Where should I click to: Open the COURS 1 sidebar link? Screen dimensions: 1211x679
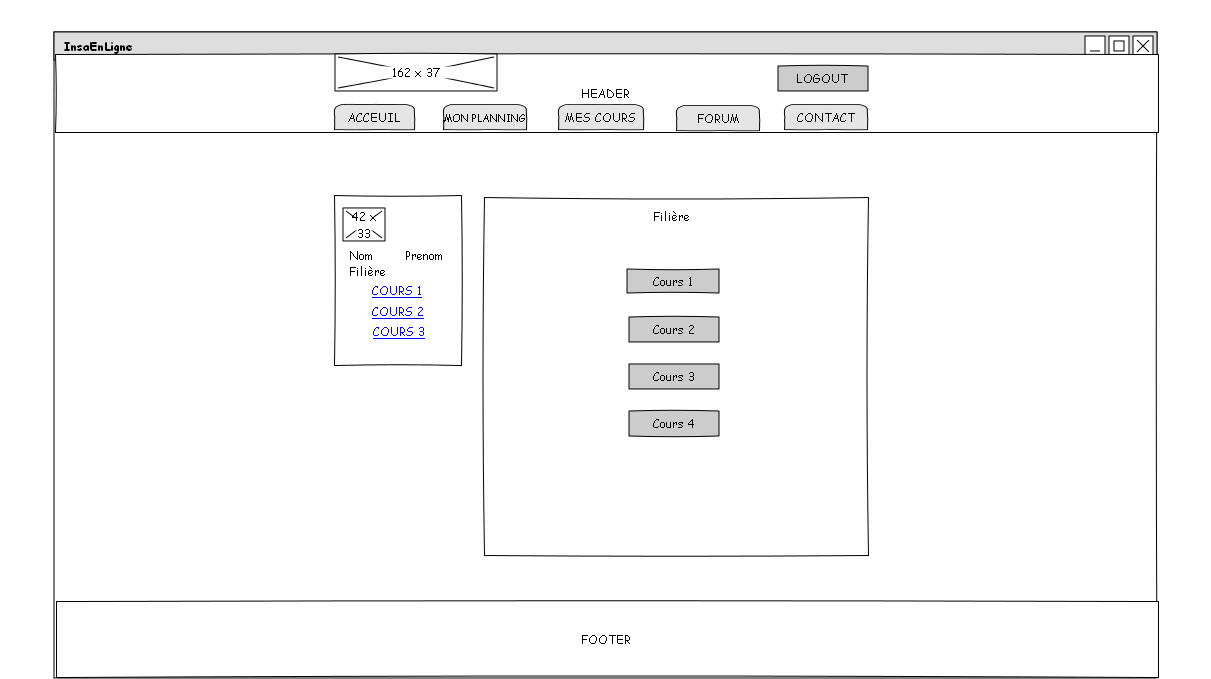[397, 291]
